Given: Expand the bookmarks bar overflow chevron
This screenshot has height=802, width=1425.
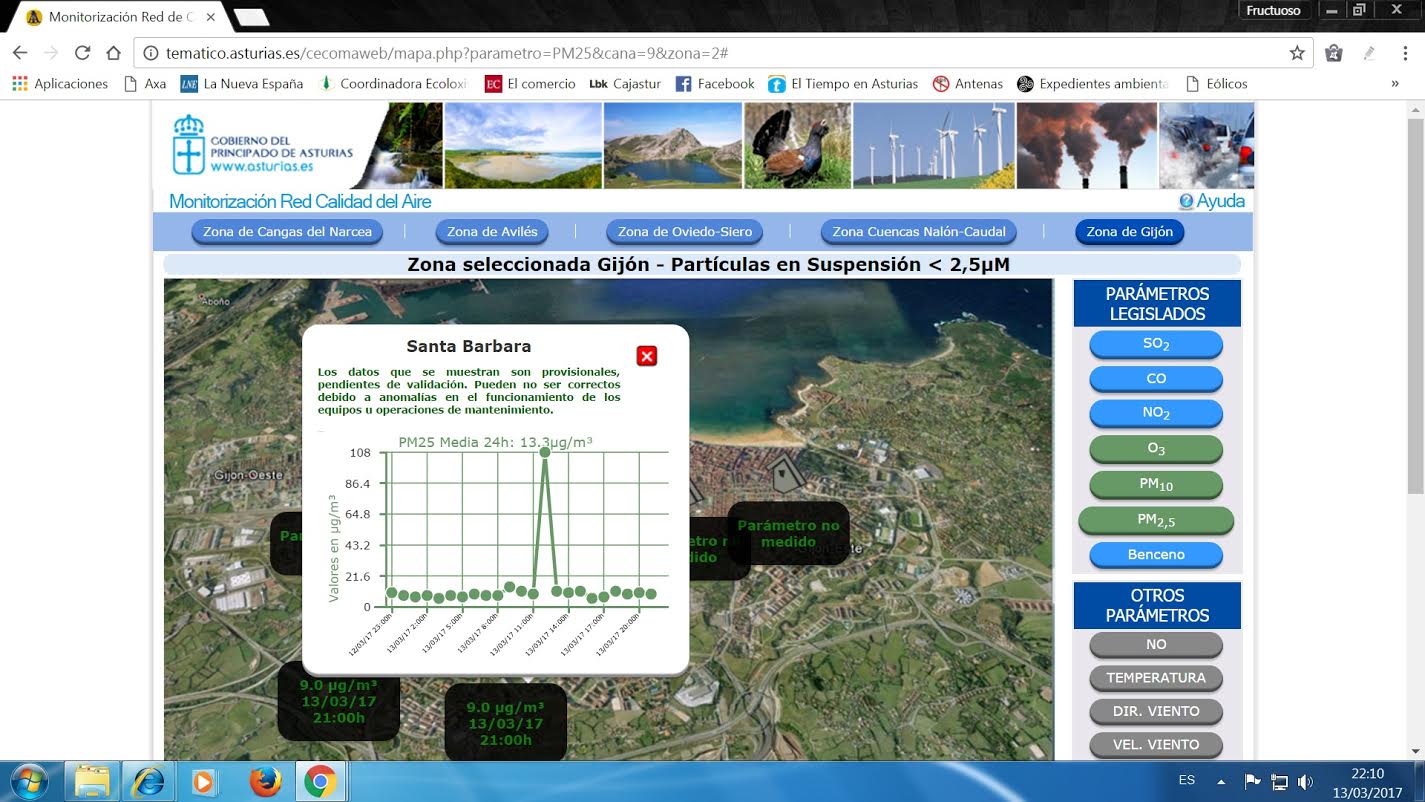Looking at the screenshot, I should coord(1395,84).
